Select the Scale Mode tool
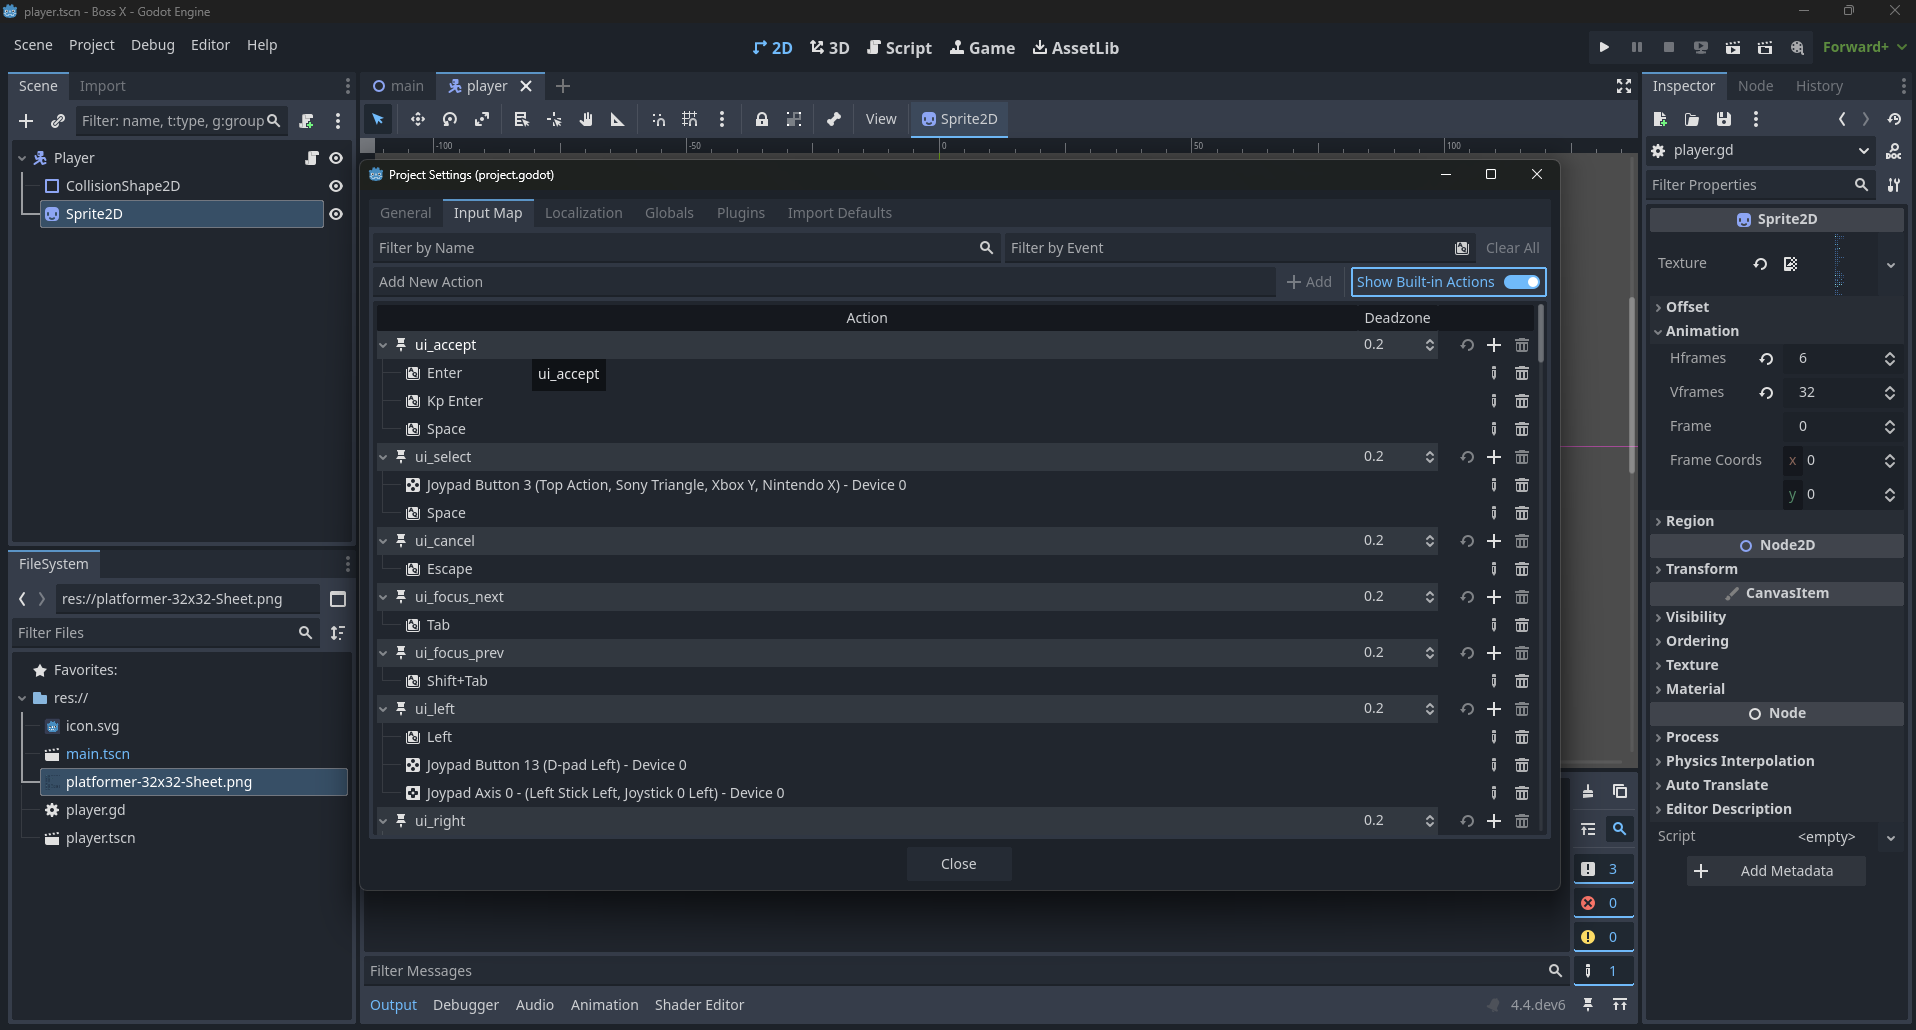Viewport: 1916px width, 1030px height. pyautogui.click(x=482, y=119)
